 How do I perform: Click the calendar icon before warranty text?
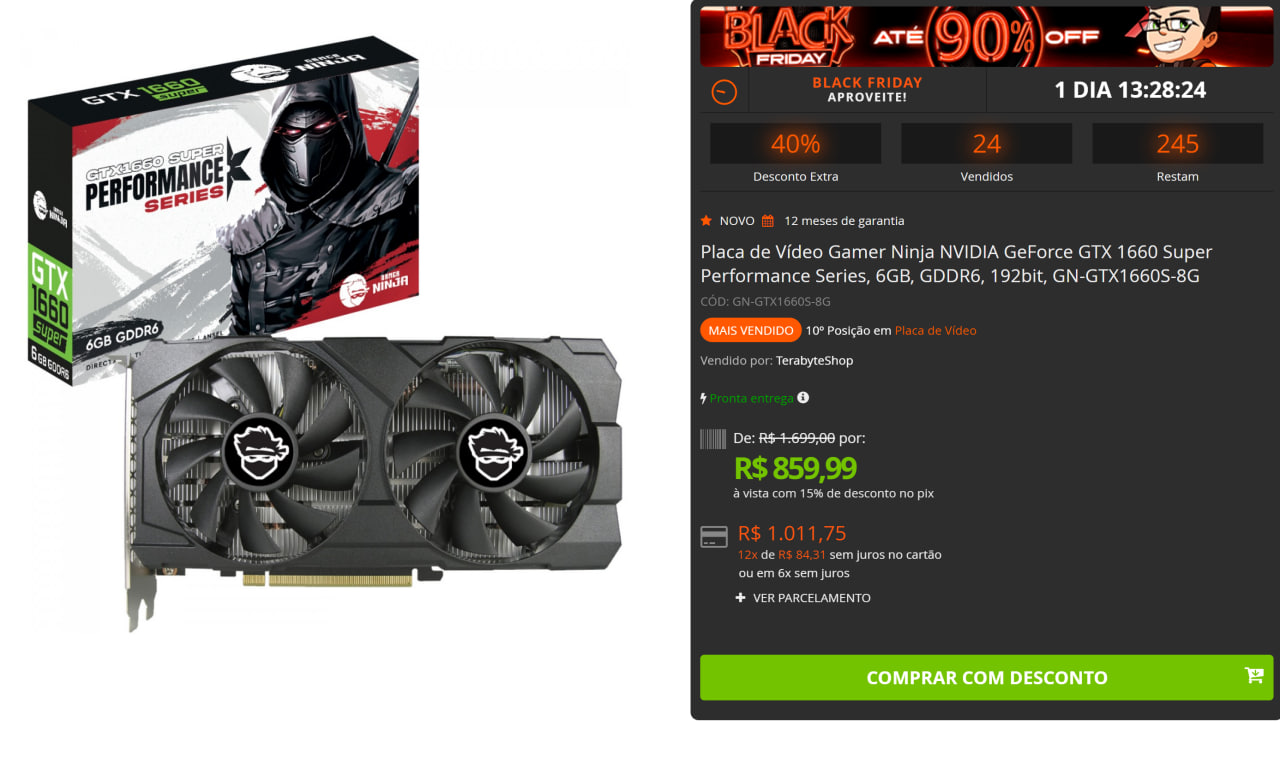click(768, 221)
